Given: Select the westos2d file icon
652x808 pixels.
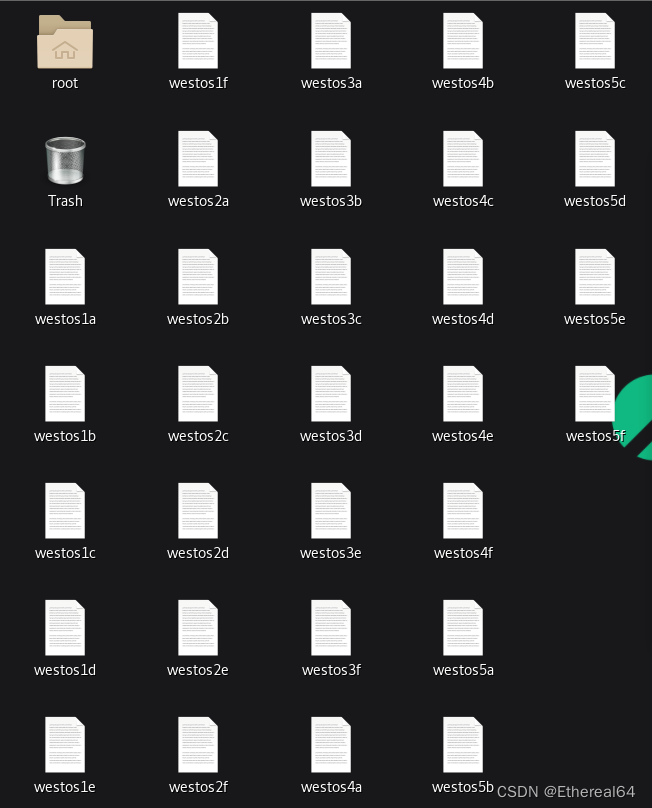Looking at the screenshot, I should click(x=198, y=511).
